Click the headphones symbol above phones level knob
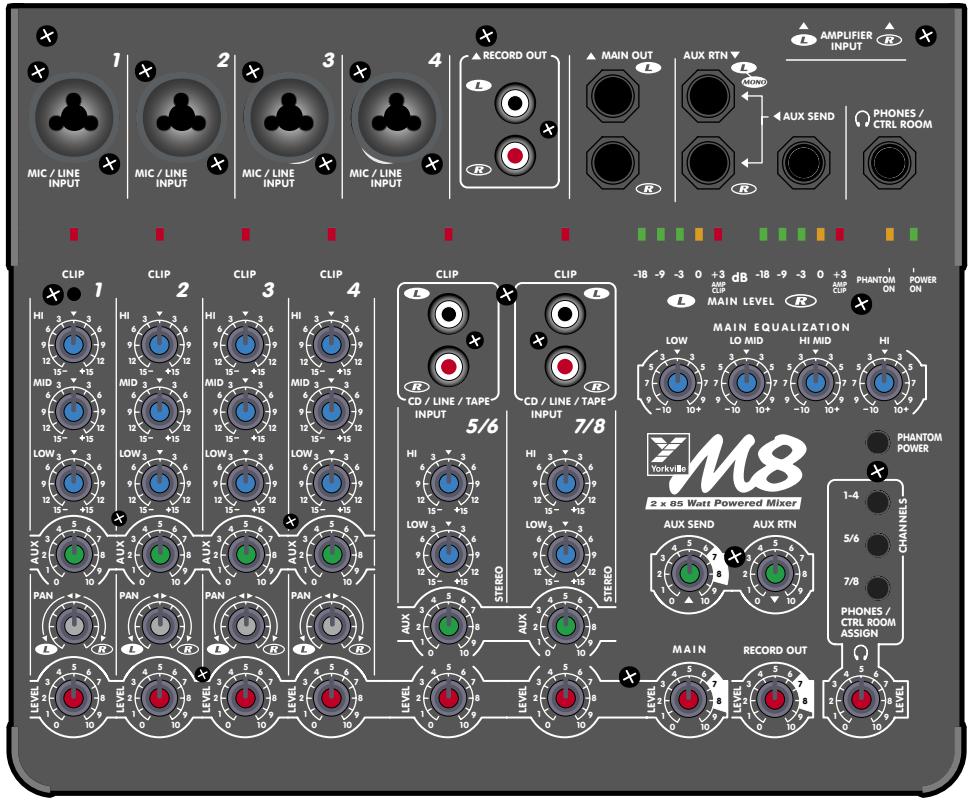 click(861, 653)
